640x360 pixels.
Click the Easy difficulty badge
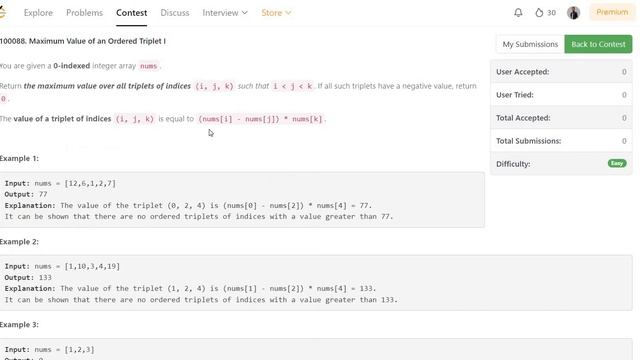point(617,163)
